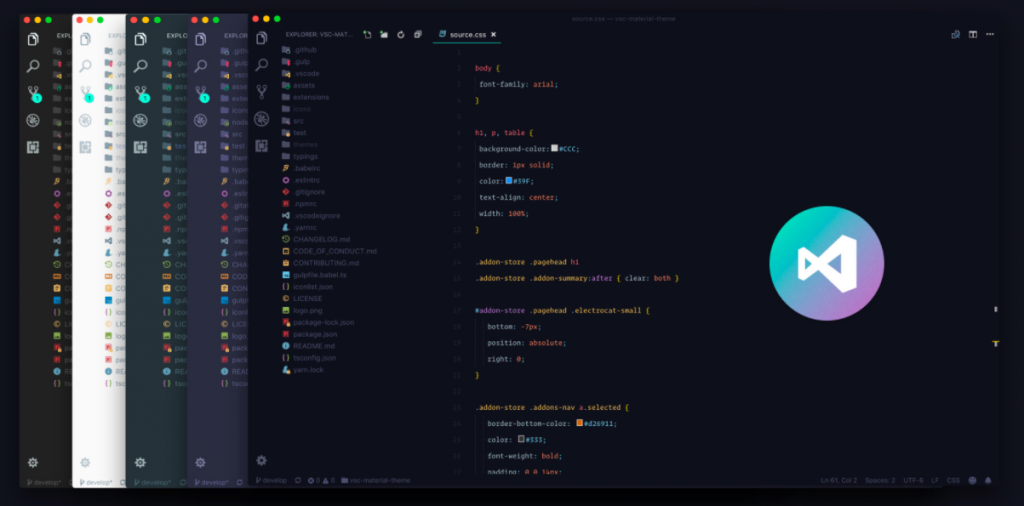Open editor More Actions ellipsis menu
This screenshot has width=1024, height=506.
coord(990,35)
